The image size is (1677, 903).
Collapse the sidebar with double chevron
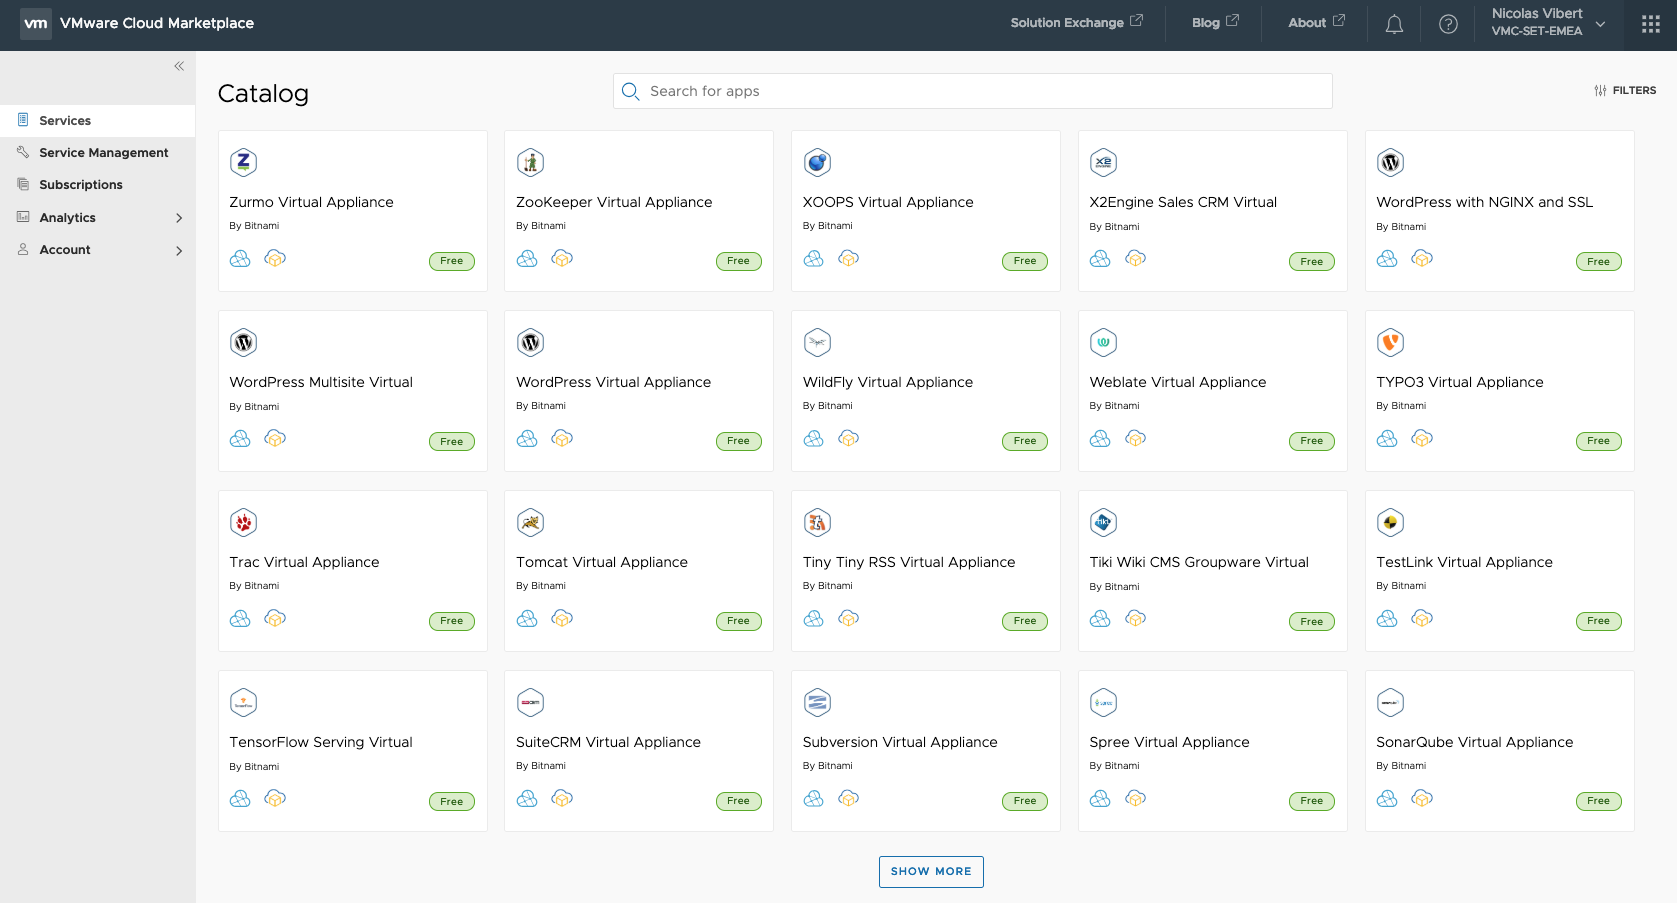[x=179, y=66]
